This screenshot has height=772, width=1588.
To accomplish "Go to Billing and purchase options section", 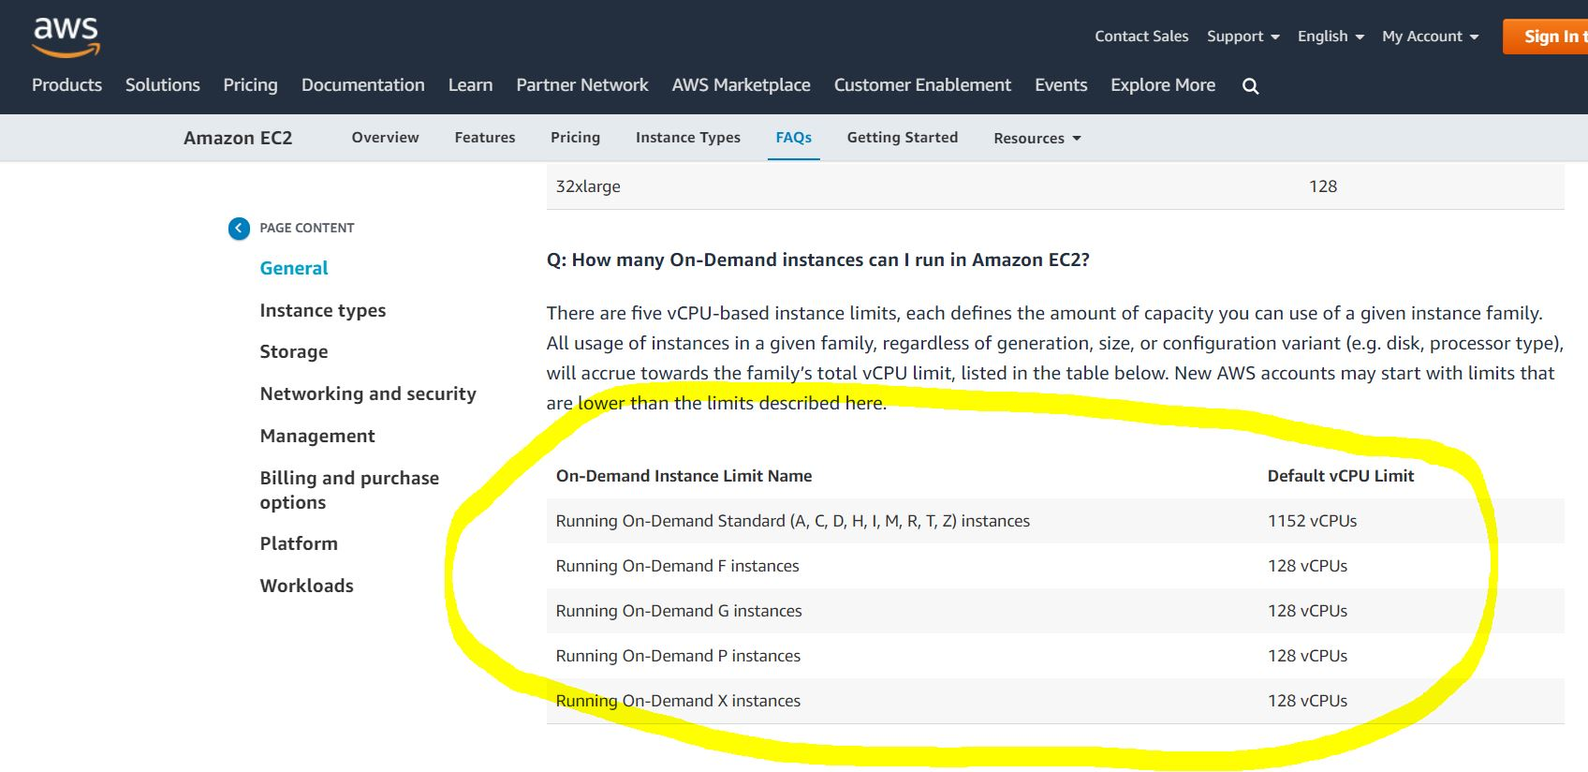I will coord(350,490).
